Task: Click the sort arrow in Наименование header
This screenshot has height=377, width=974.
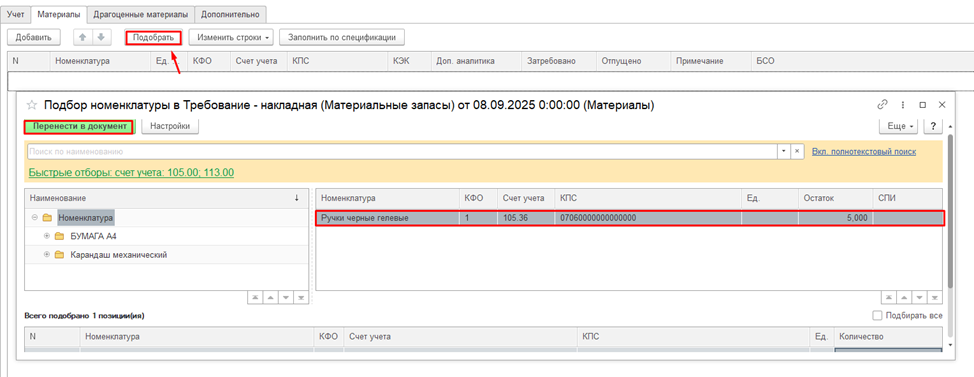Action: point(296,198)
